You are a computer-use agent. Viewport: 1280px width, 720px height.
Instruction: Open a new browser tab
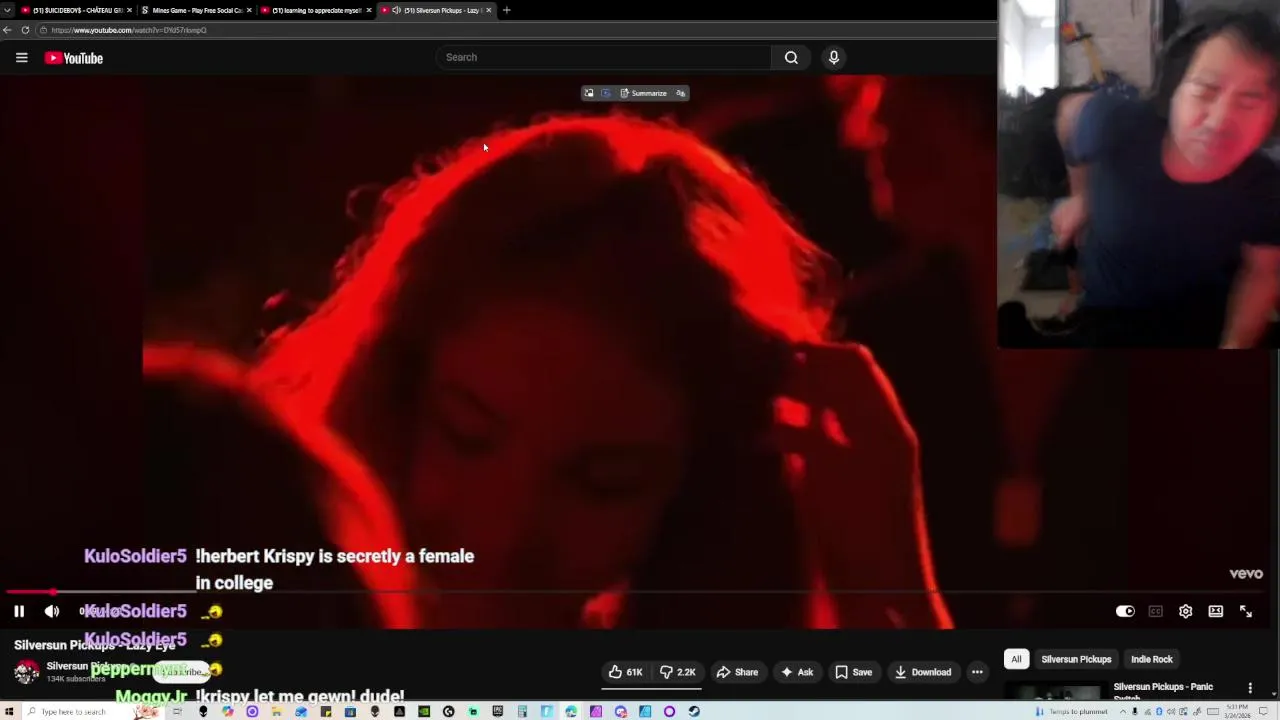(x=506, y=10)
